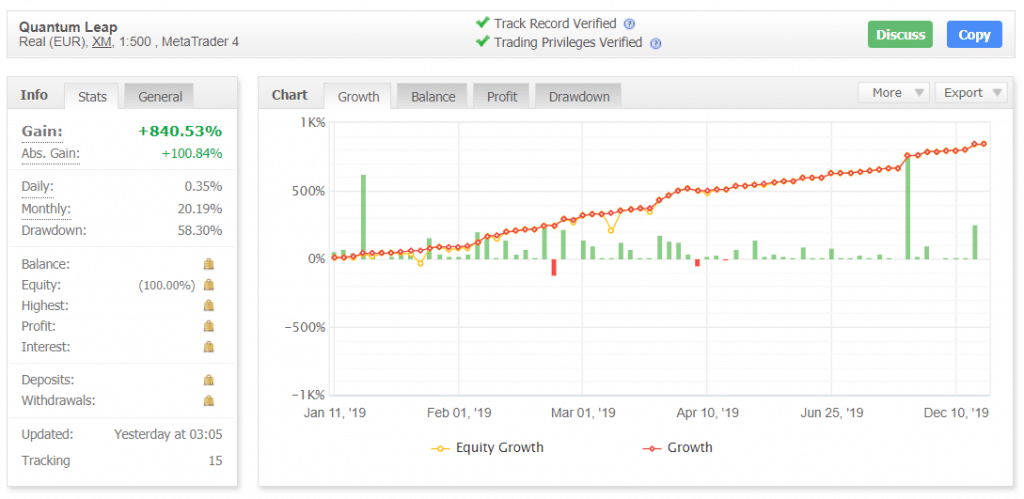Click the lock icon beside Deposits

click(209, 380)
